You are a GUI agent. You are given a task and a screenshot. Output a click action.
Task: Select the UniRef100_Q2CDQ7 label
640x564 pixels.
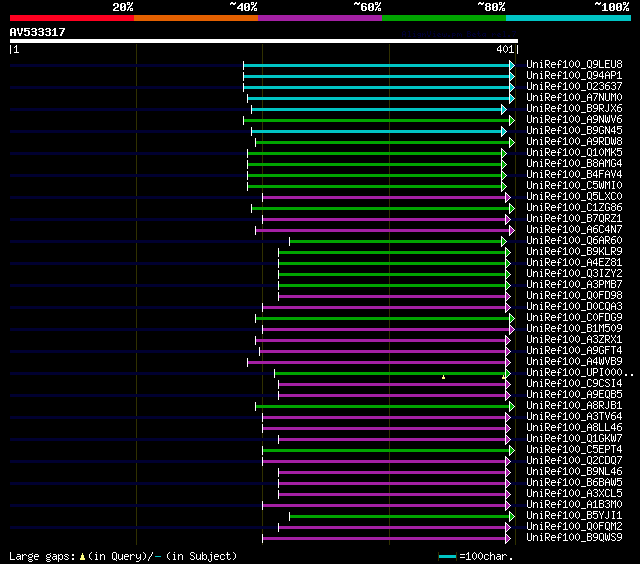point(574,461)
